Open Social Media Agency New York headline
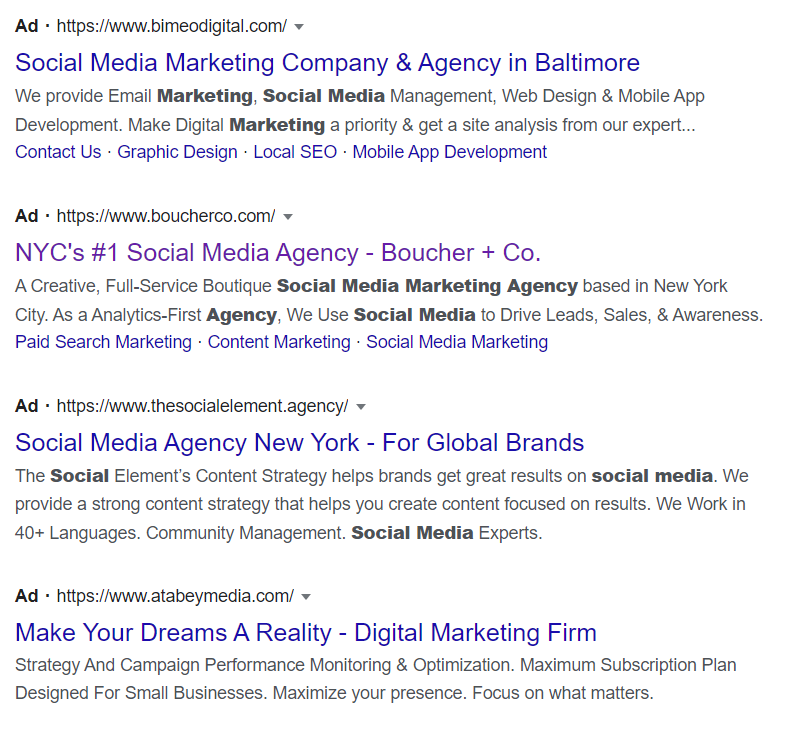This screenshot has height=734, width=809. coord(299,443)
